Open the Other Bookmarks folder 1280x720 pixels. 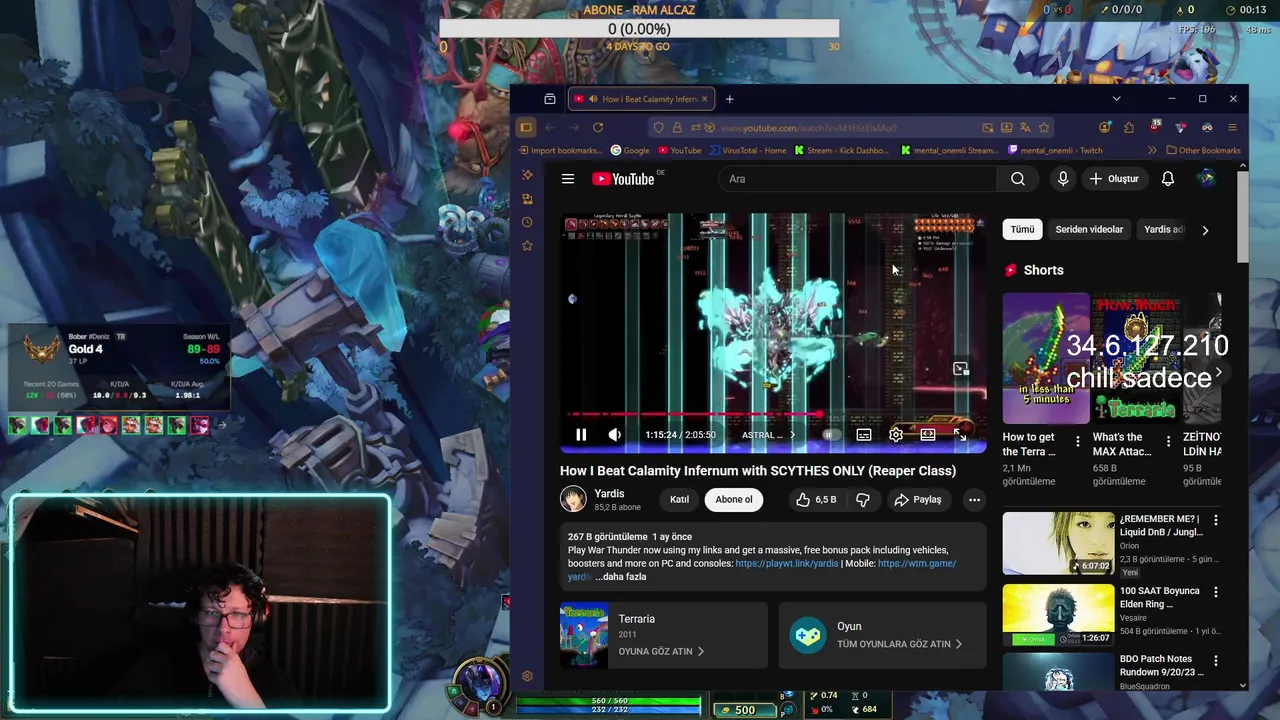1202,151
